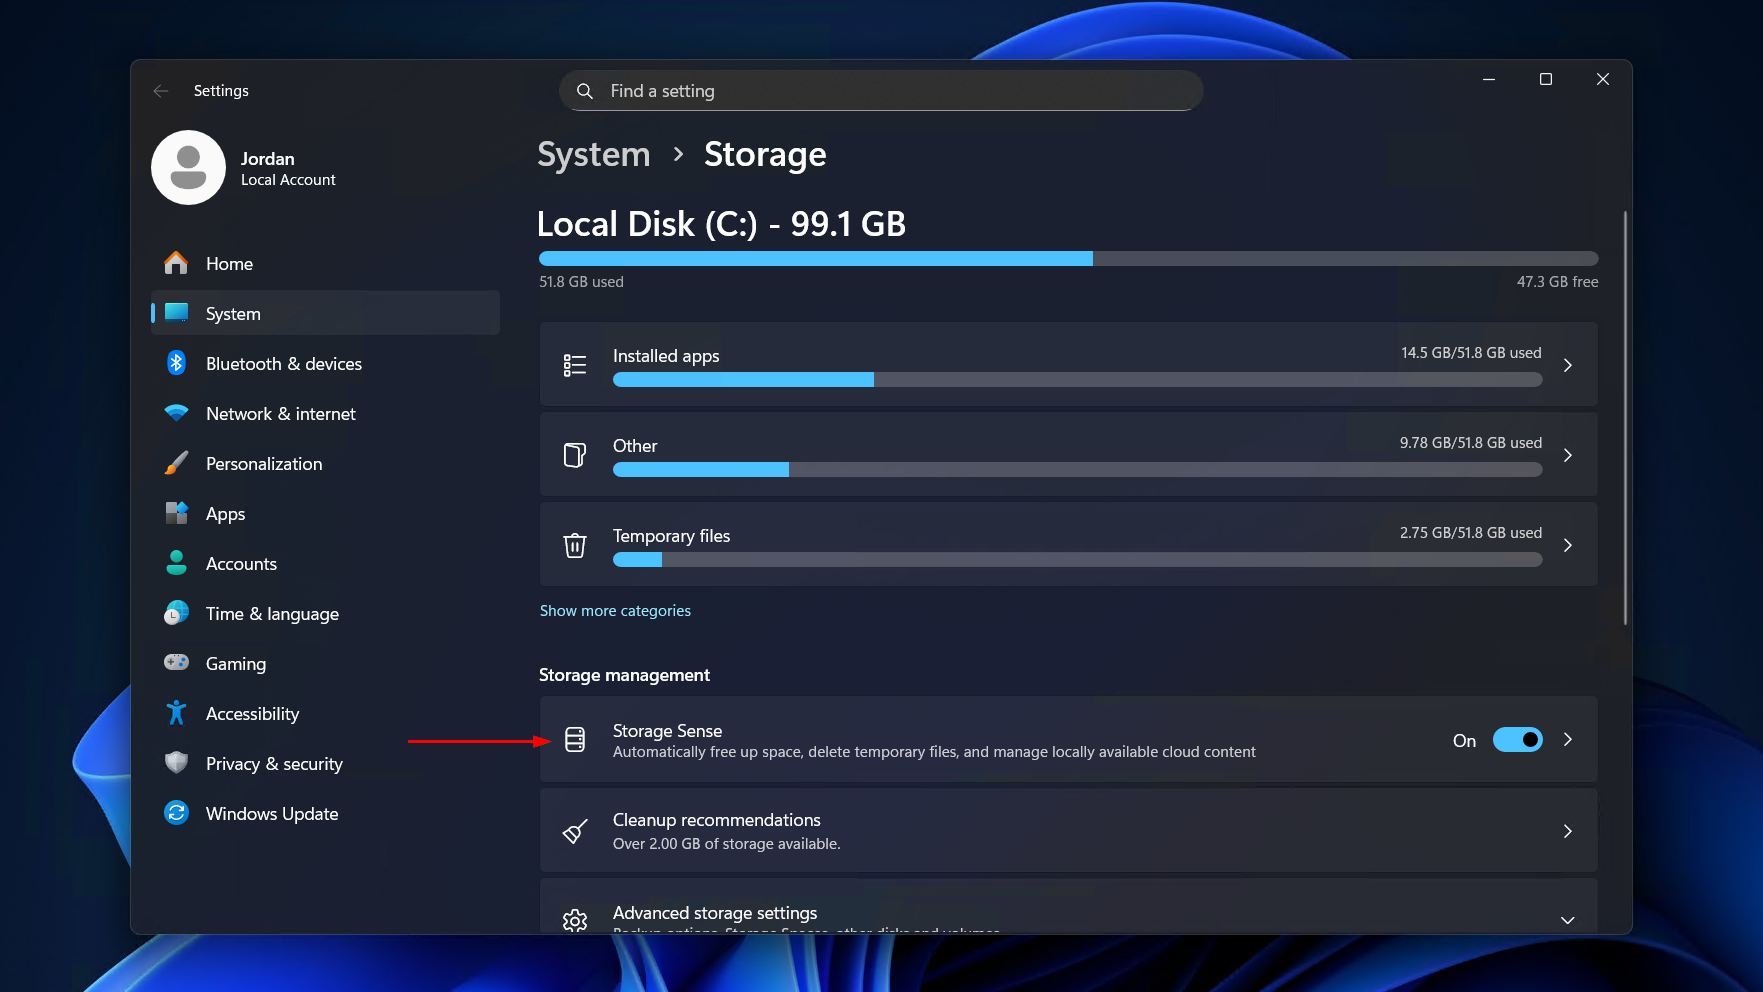Open the Storage Sense drive icon

point(575,740)
